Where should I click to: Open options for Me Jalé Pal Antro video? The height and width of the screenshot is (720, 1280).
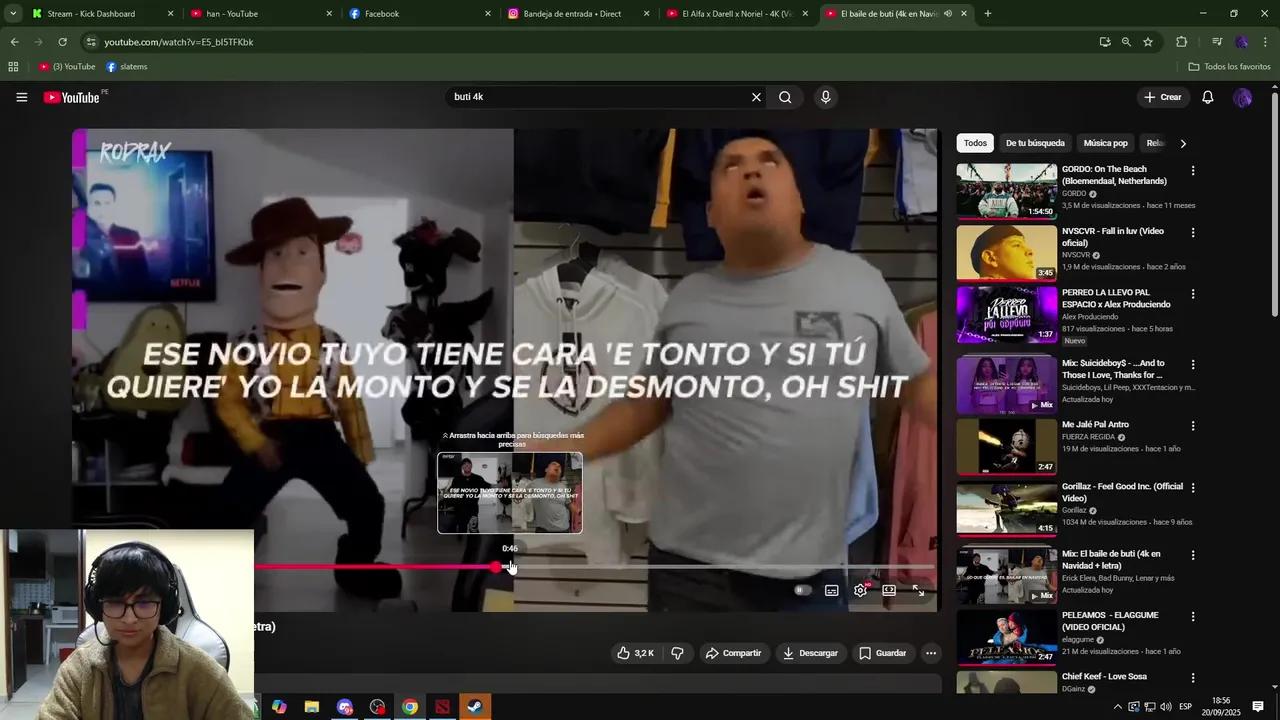point(1192,426)
